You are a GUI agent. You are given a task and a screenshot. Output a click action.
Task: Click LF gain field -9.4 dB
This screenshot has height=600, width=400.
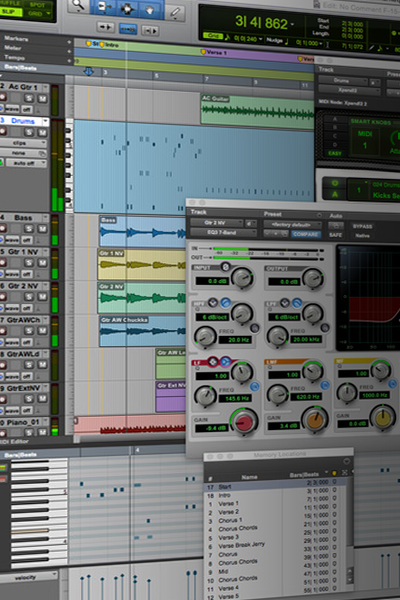(211, 428)
